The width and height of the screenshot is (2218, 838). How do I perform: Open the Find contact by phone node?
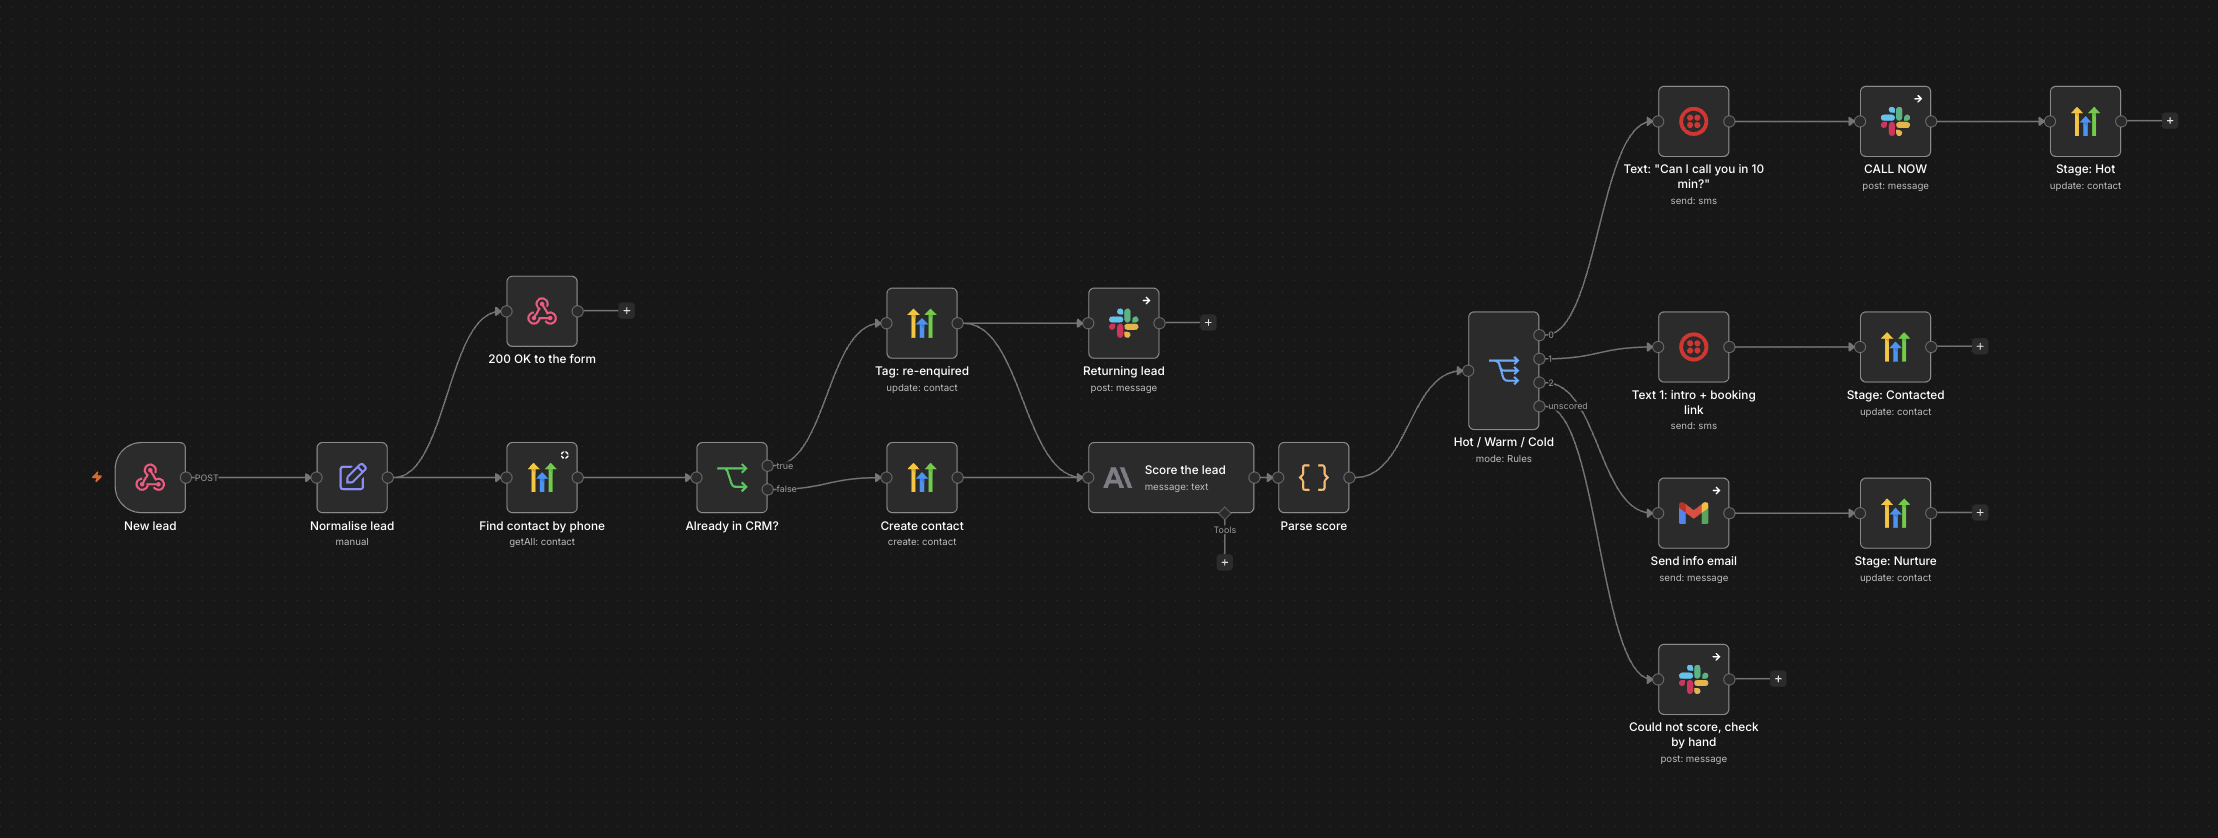click(x=542, y=477)
